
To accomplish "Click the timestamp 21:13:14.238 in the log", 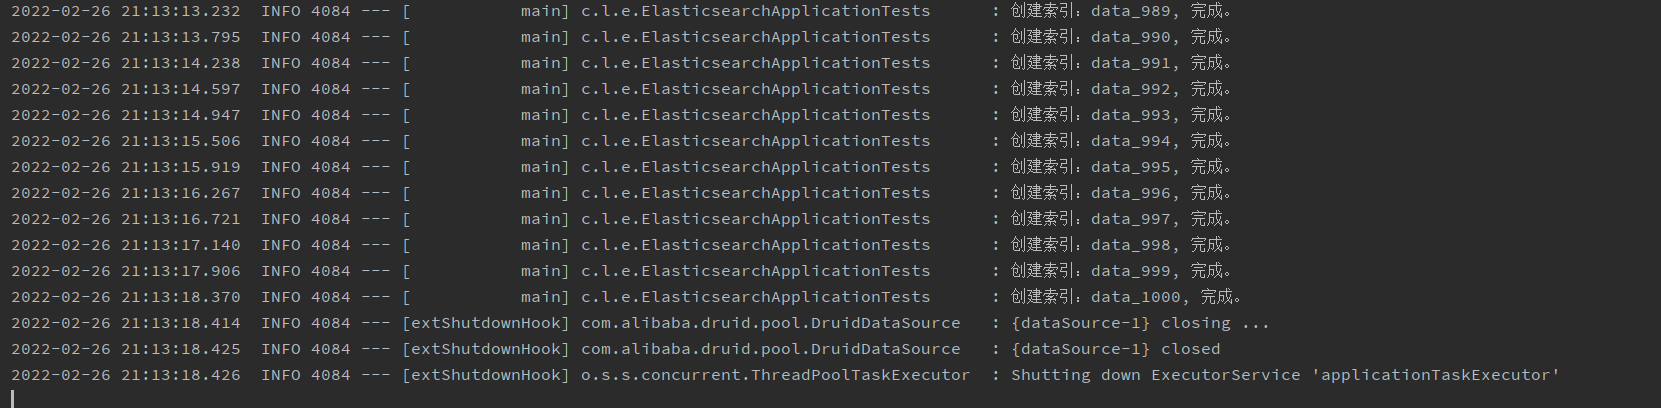I will click(181, 63).
